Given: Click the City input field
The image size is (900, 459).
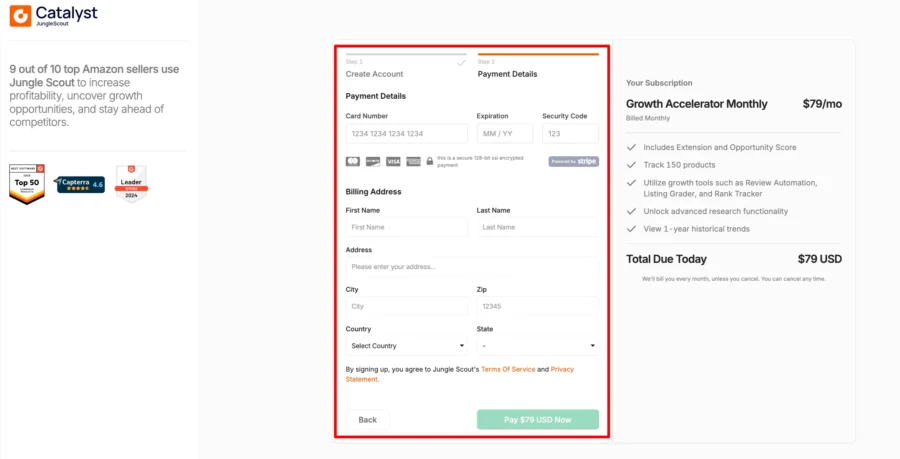Looking at the screenshot, I should 406,306.
